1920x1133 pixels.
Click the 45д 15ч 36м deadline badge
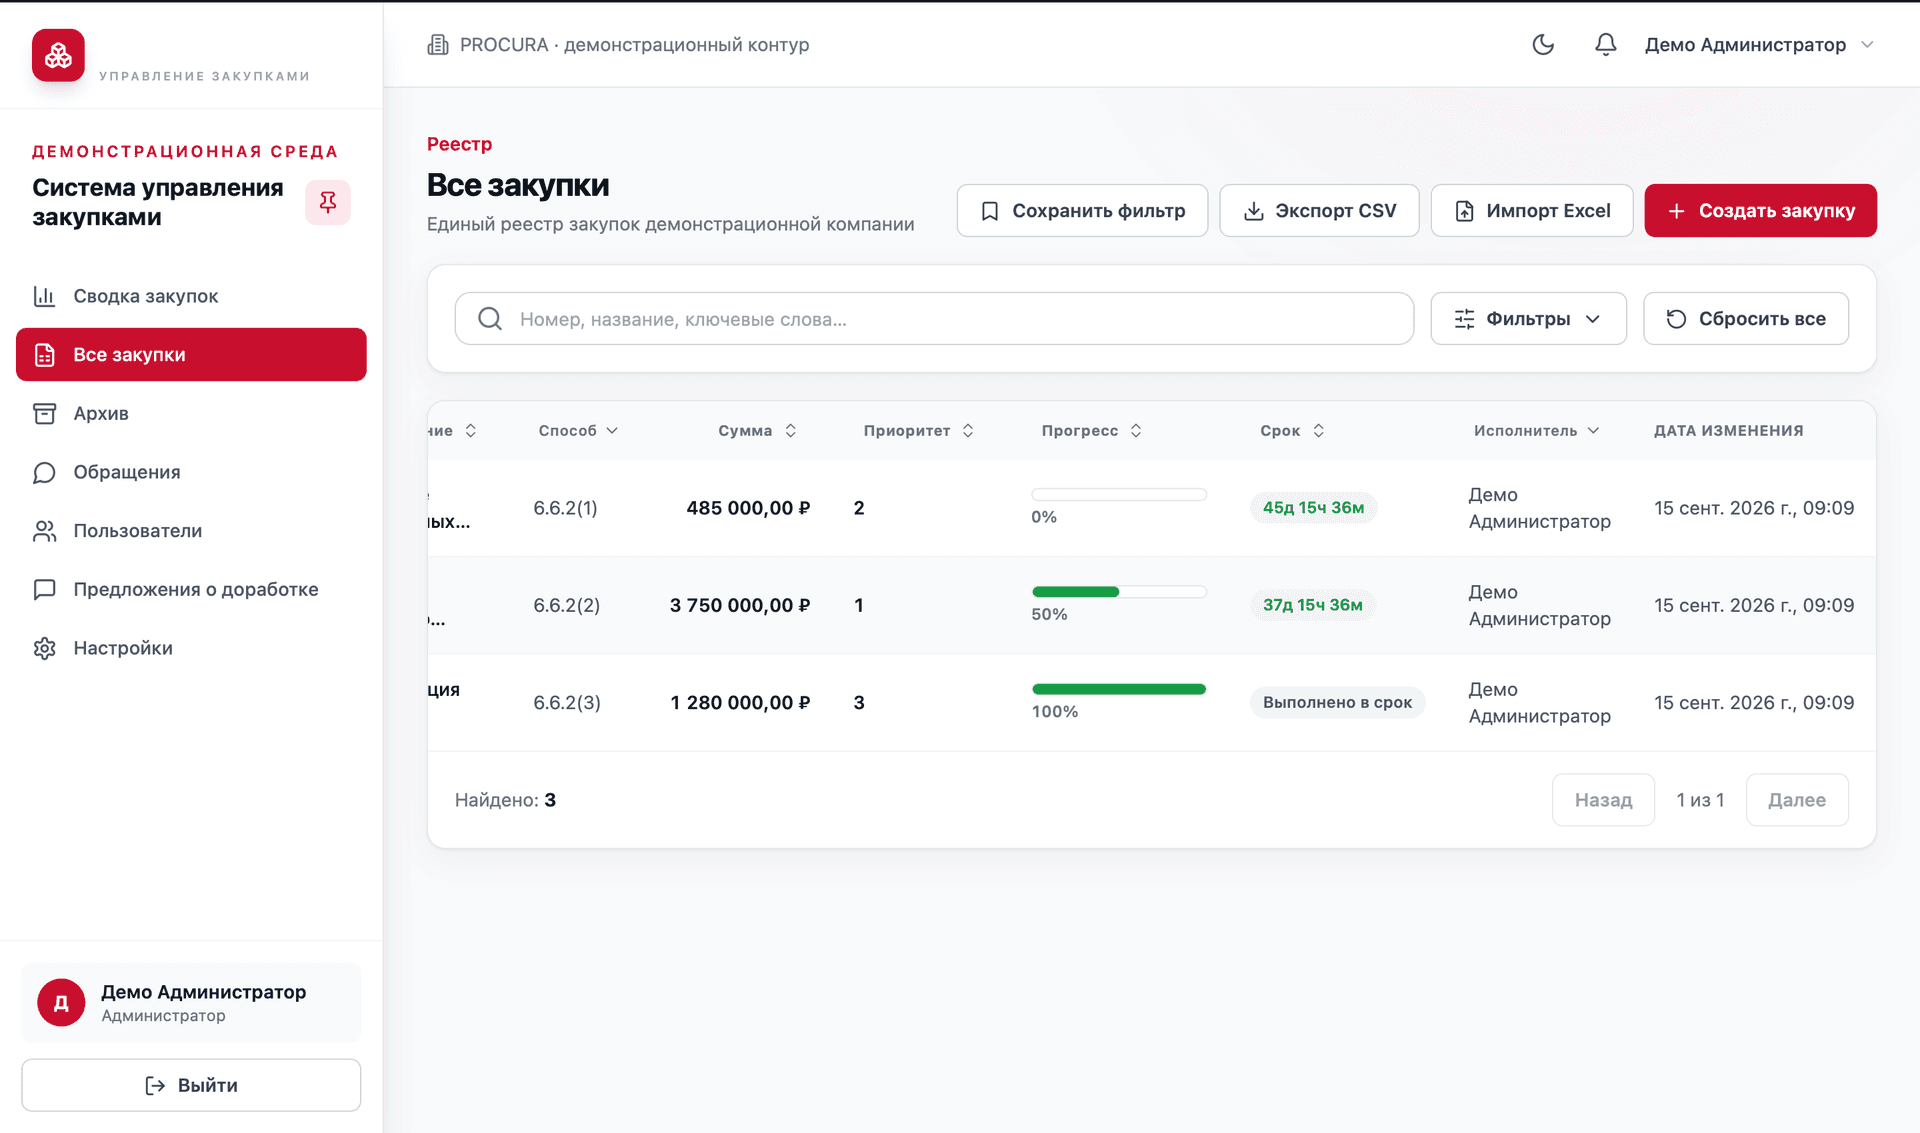tap(1313, 508)
